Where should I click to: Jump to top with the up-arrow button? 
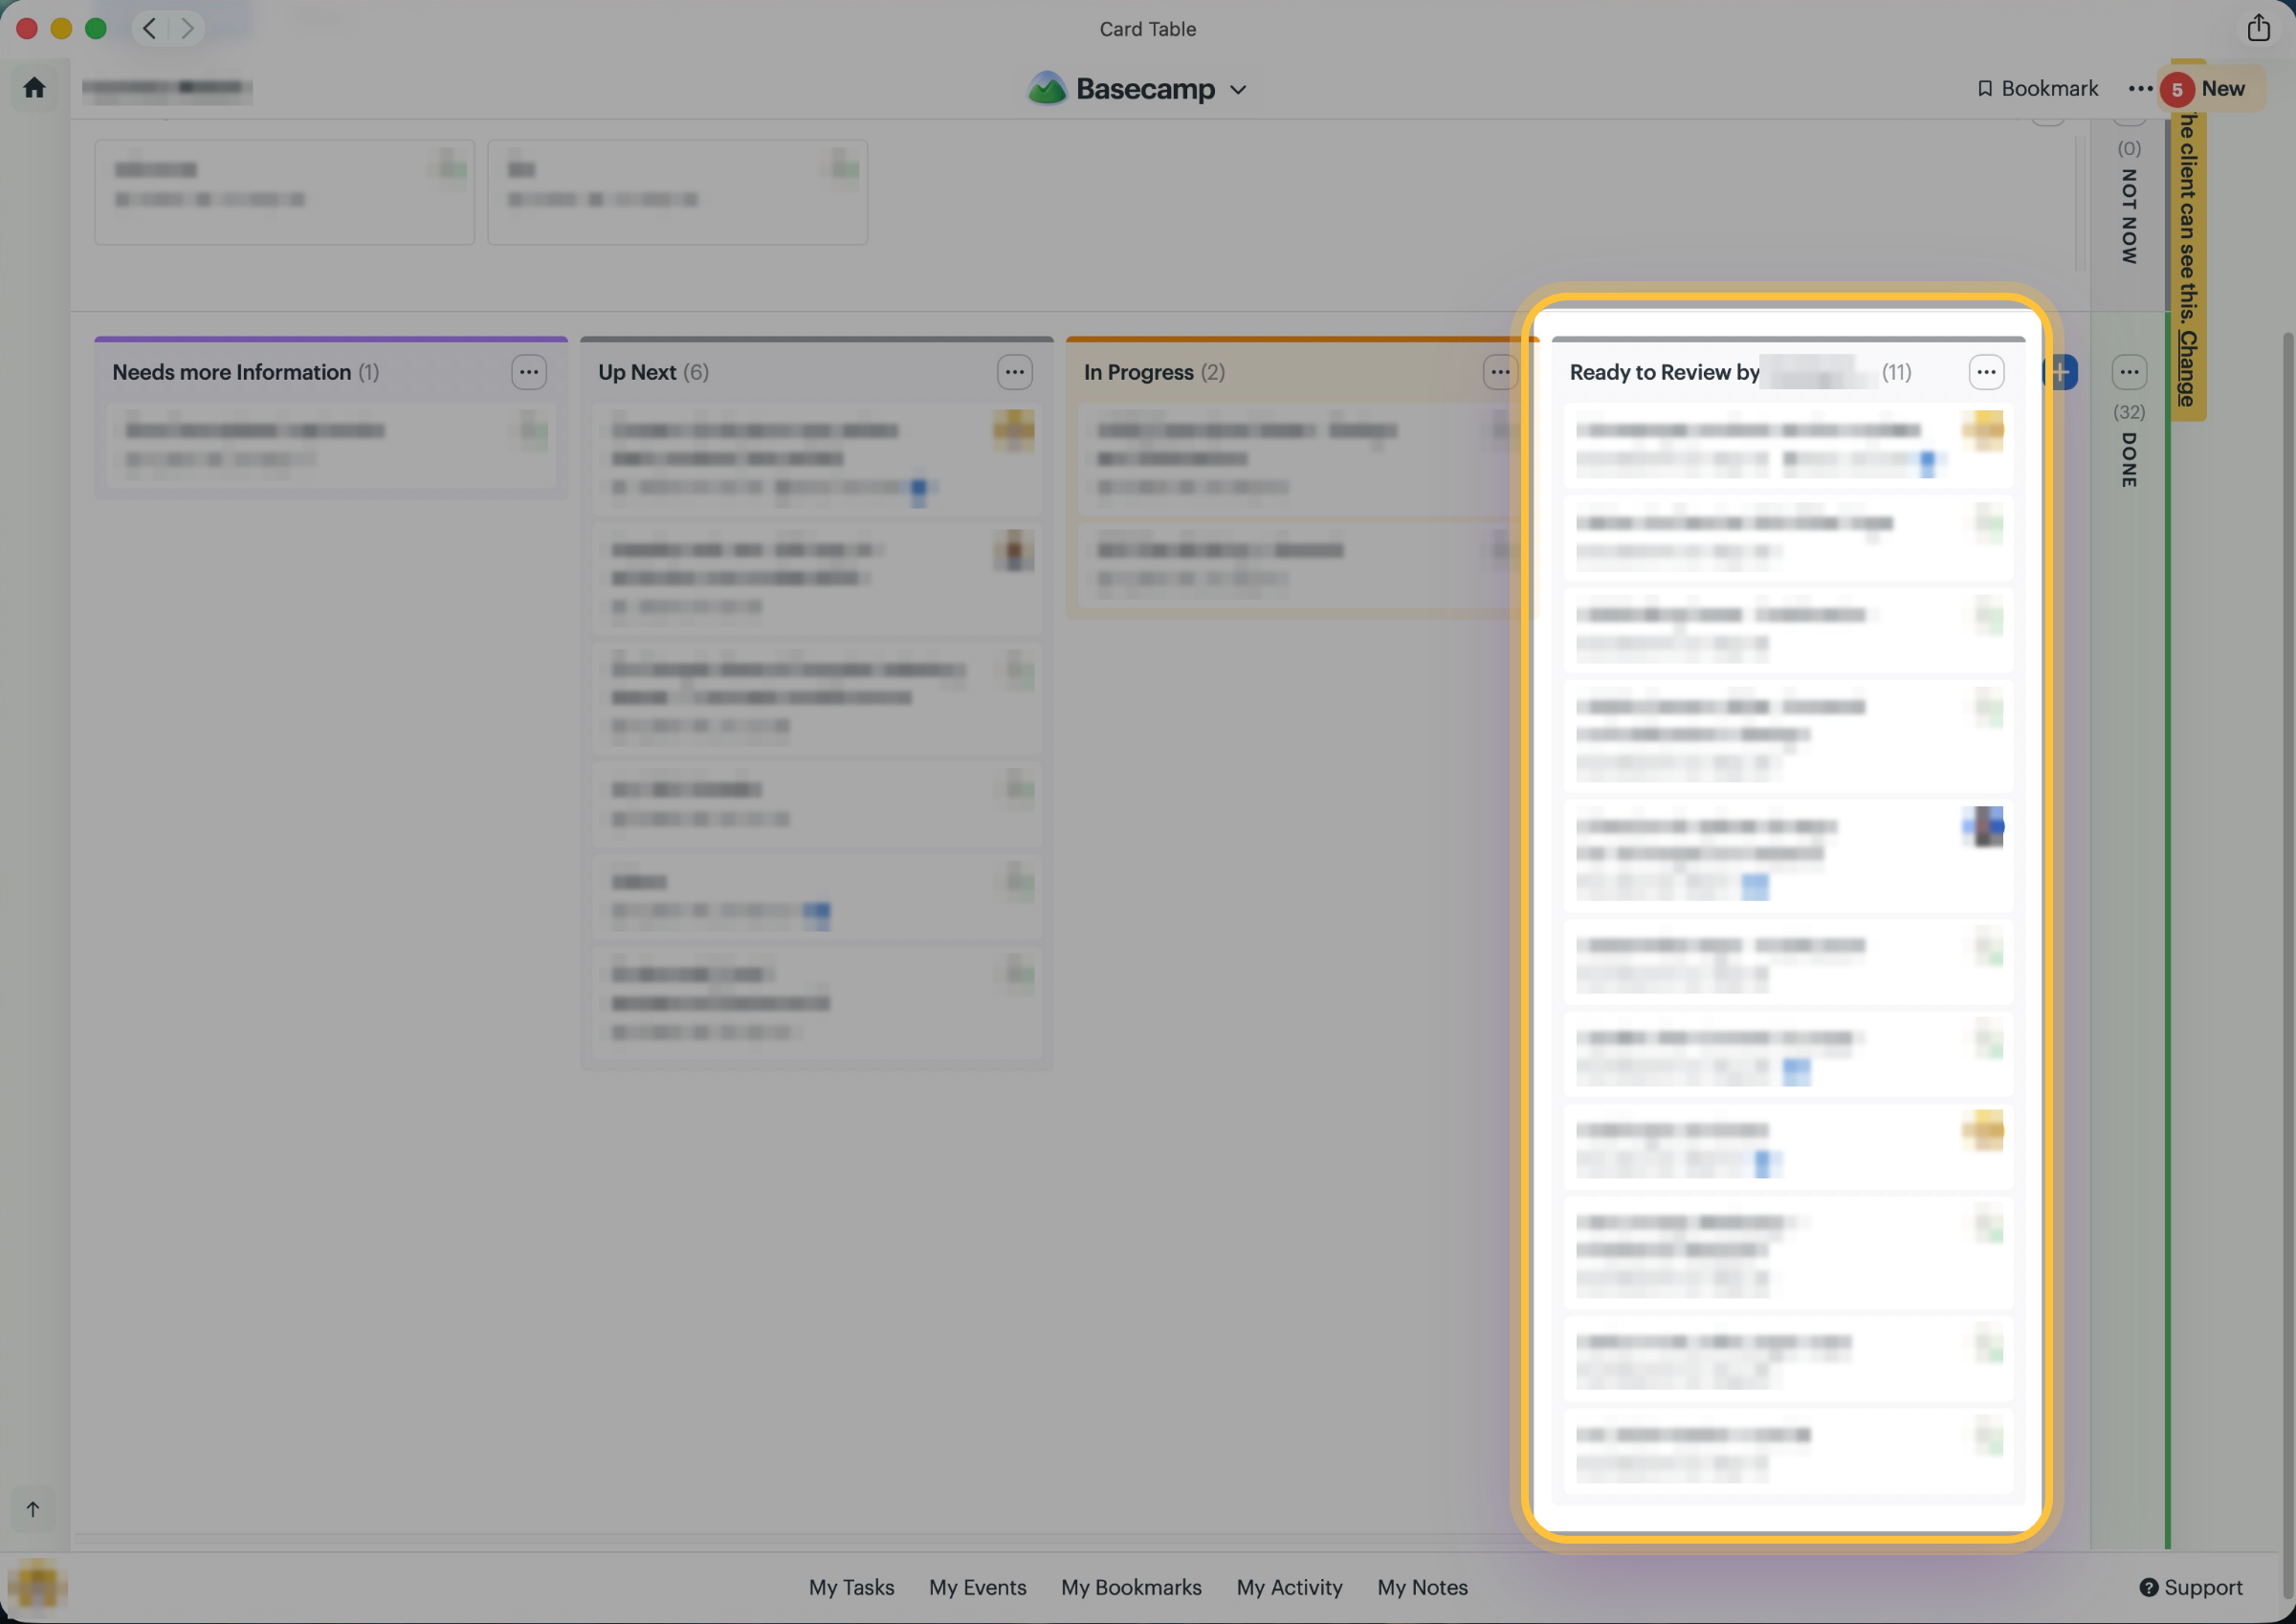33,1509
